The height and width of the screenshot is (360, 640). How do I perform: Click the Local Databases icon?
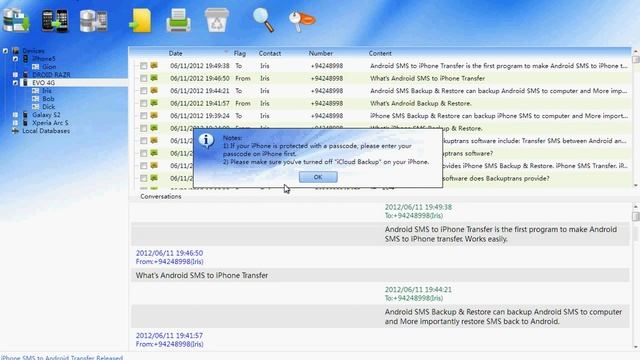16,131
